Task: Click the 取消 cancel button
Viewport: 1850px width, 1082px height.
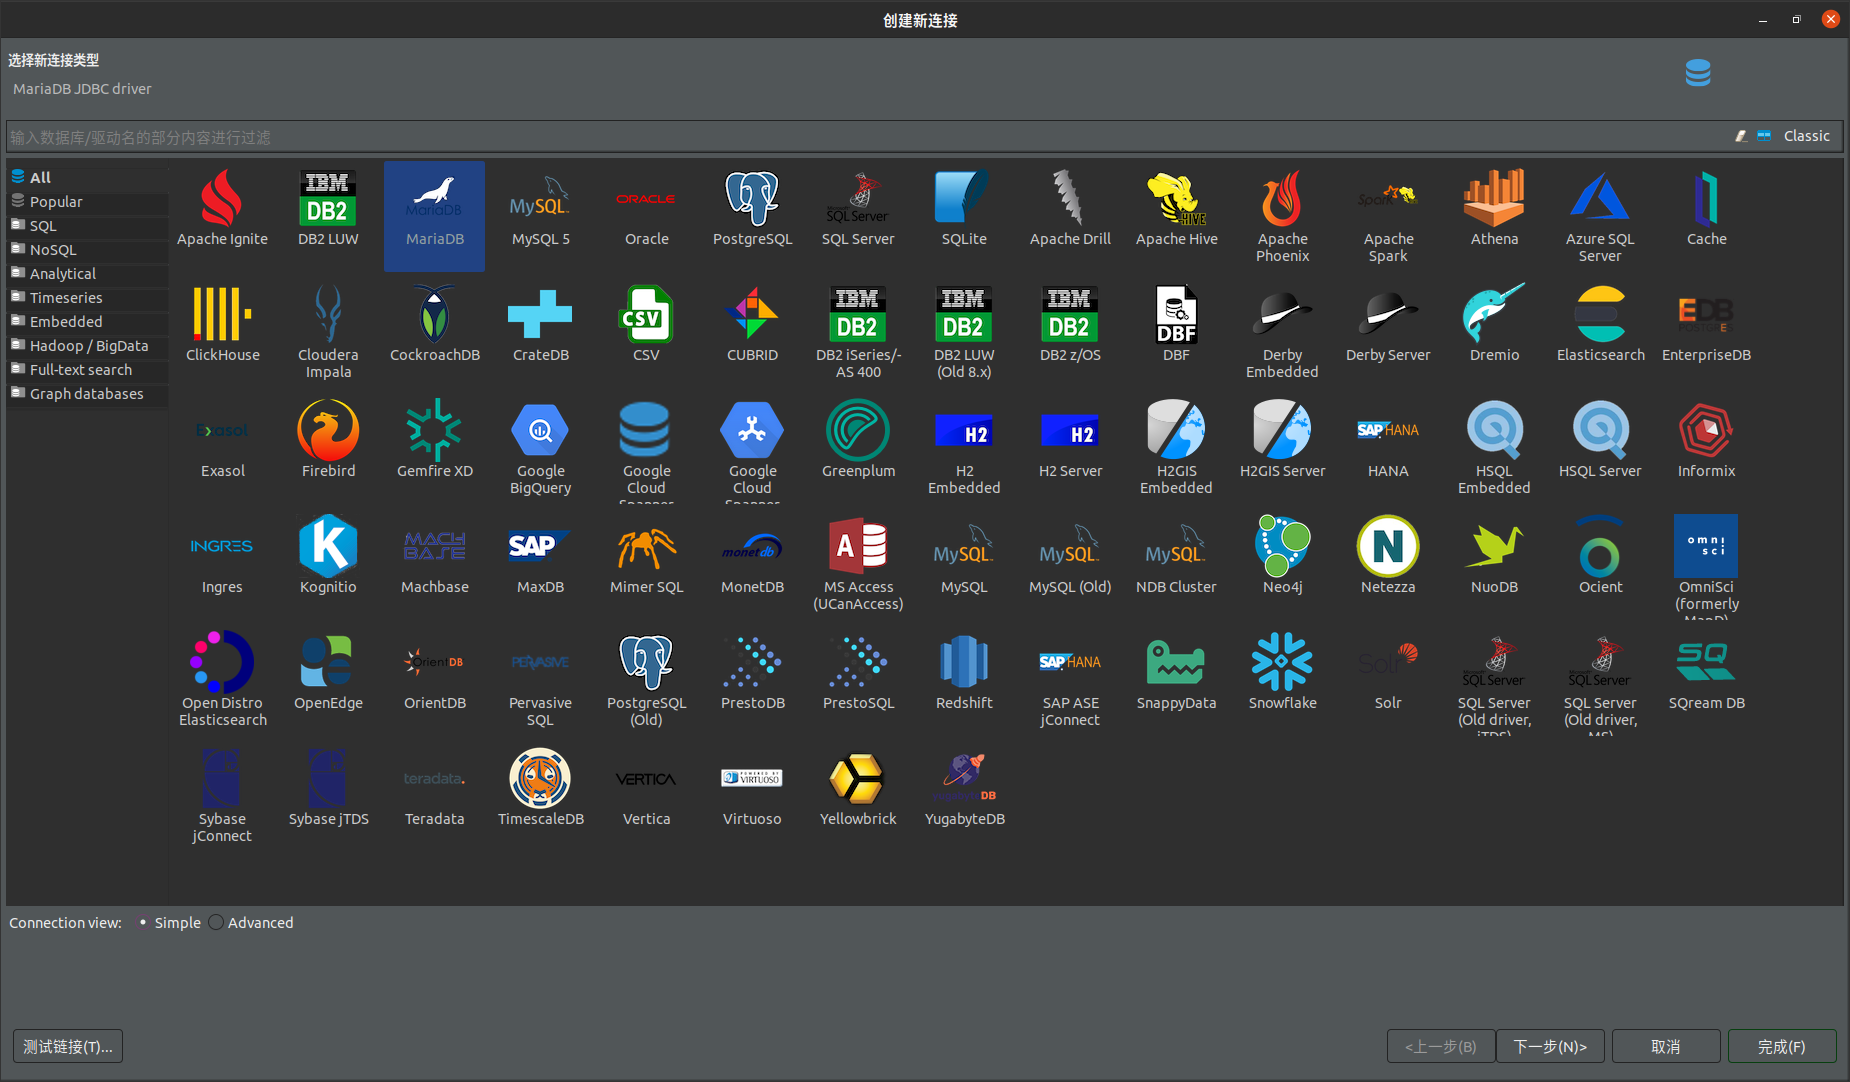Action: click(1666, 1046)
